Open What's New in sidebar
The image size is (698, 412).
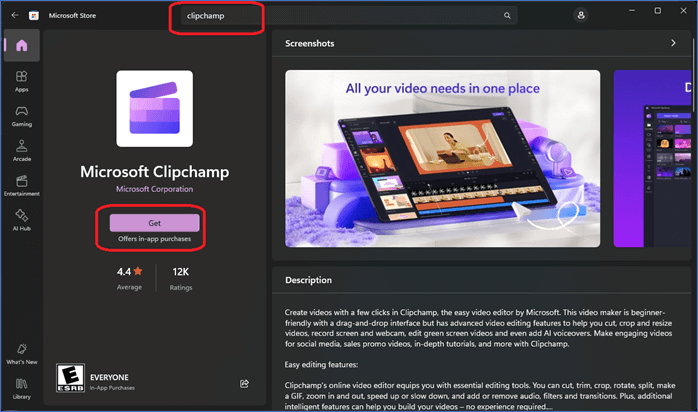point(21,354)
